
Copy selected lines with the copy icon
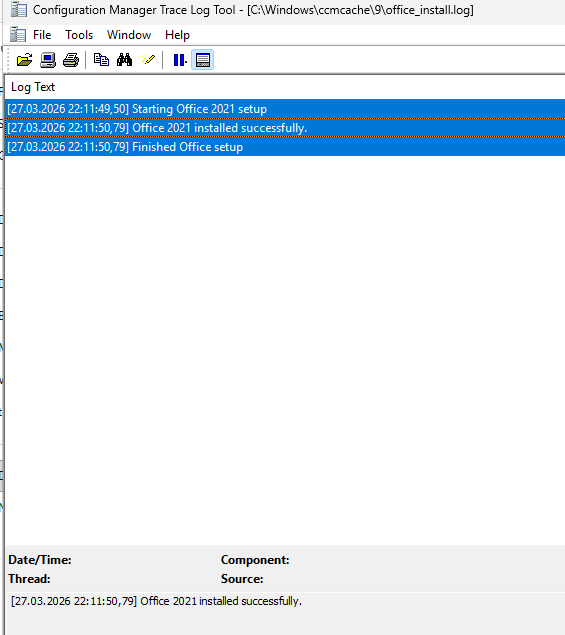coord(101,60)
